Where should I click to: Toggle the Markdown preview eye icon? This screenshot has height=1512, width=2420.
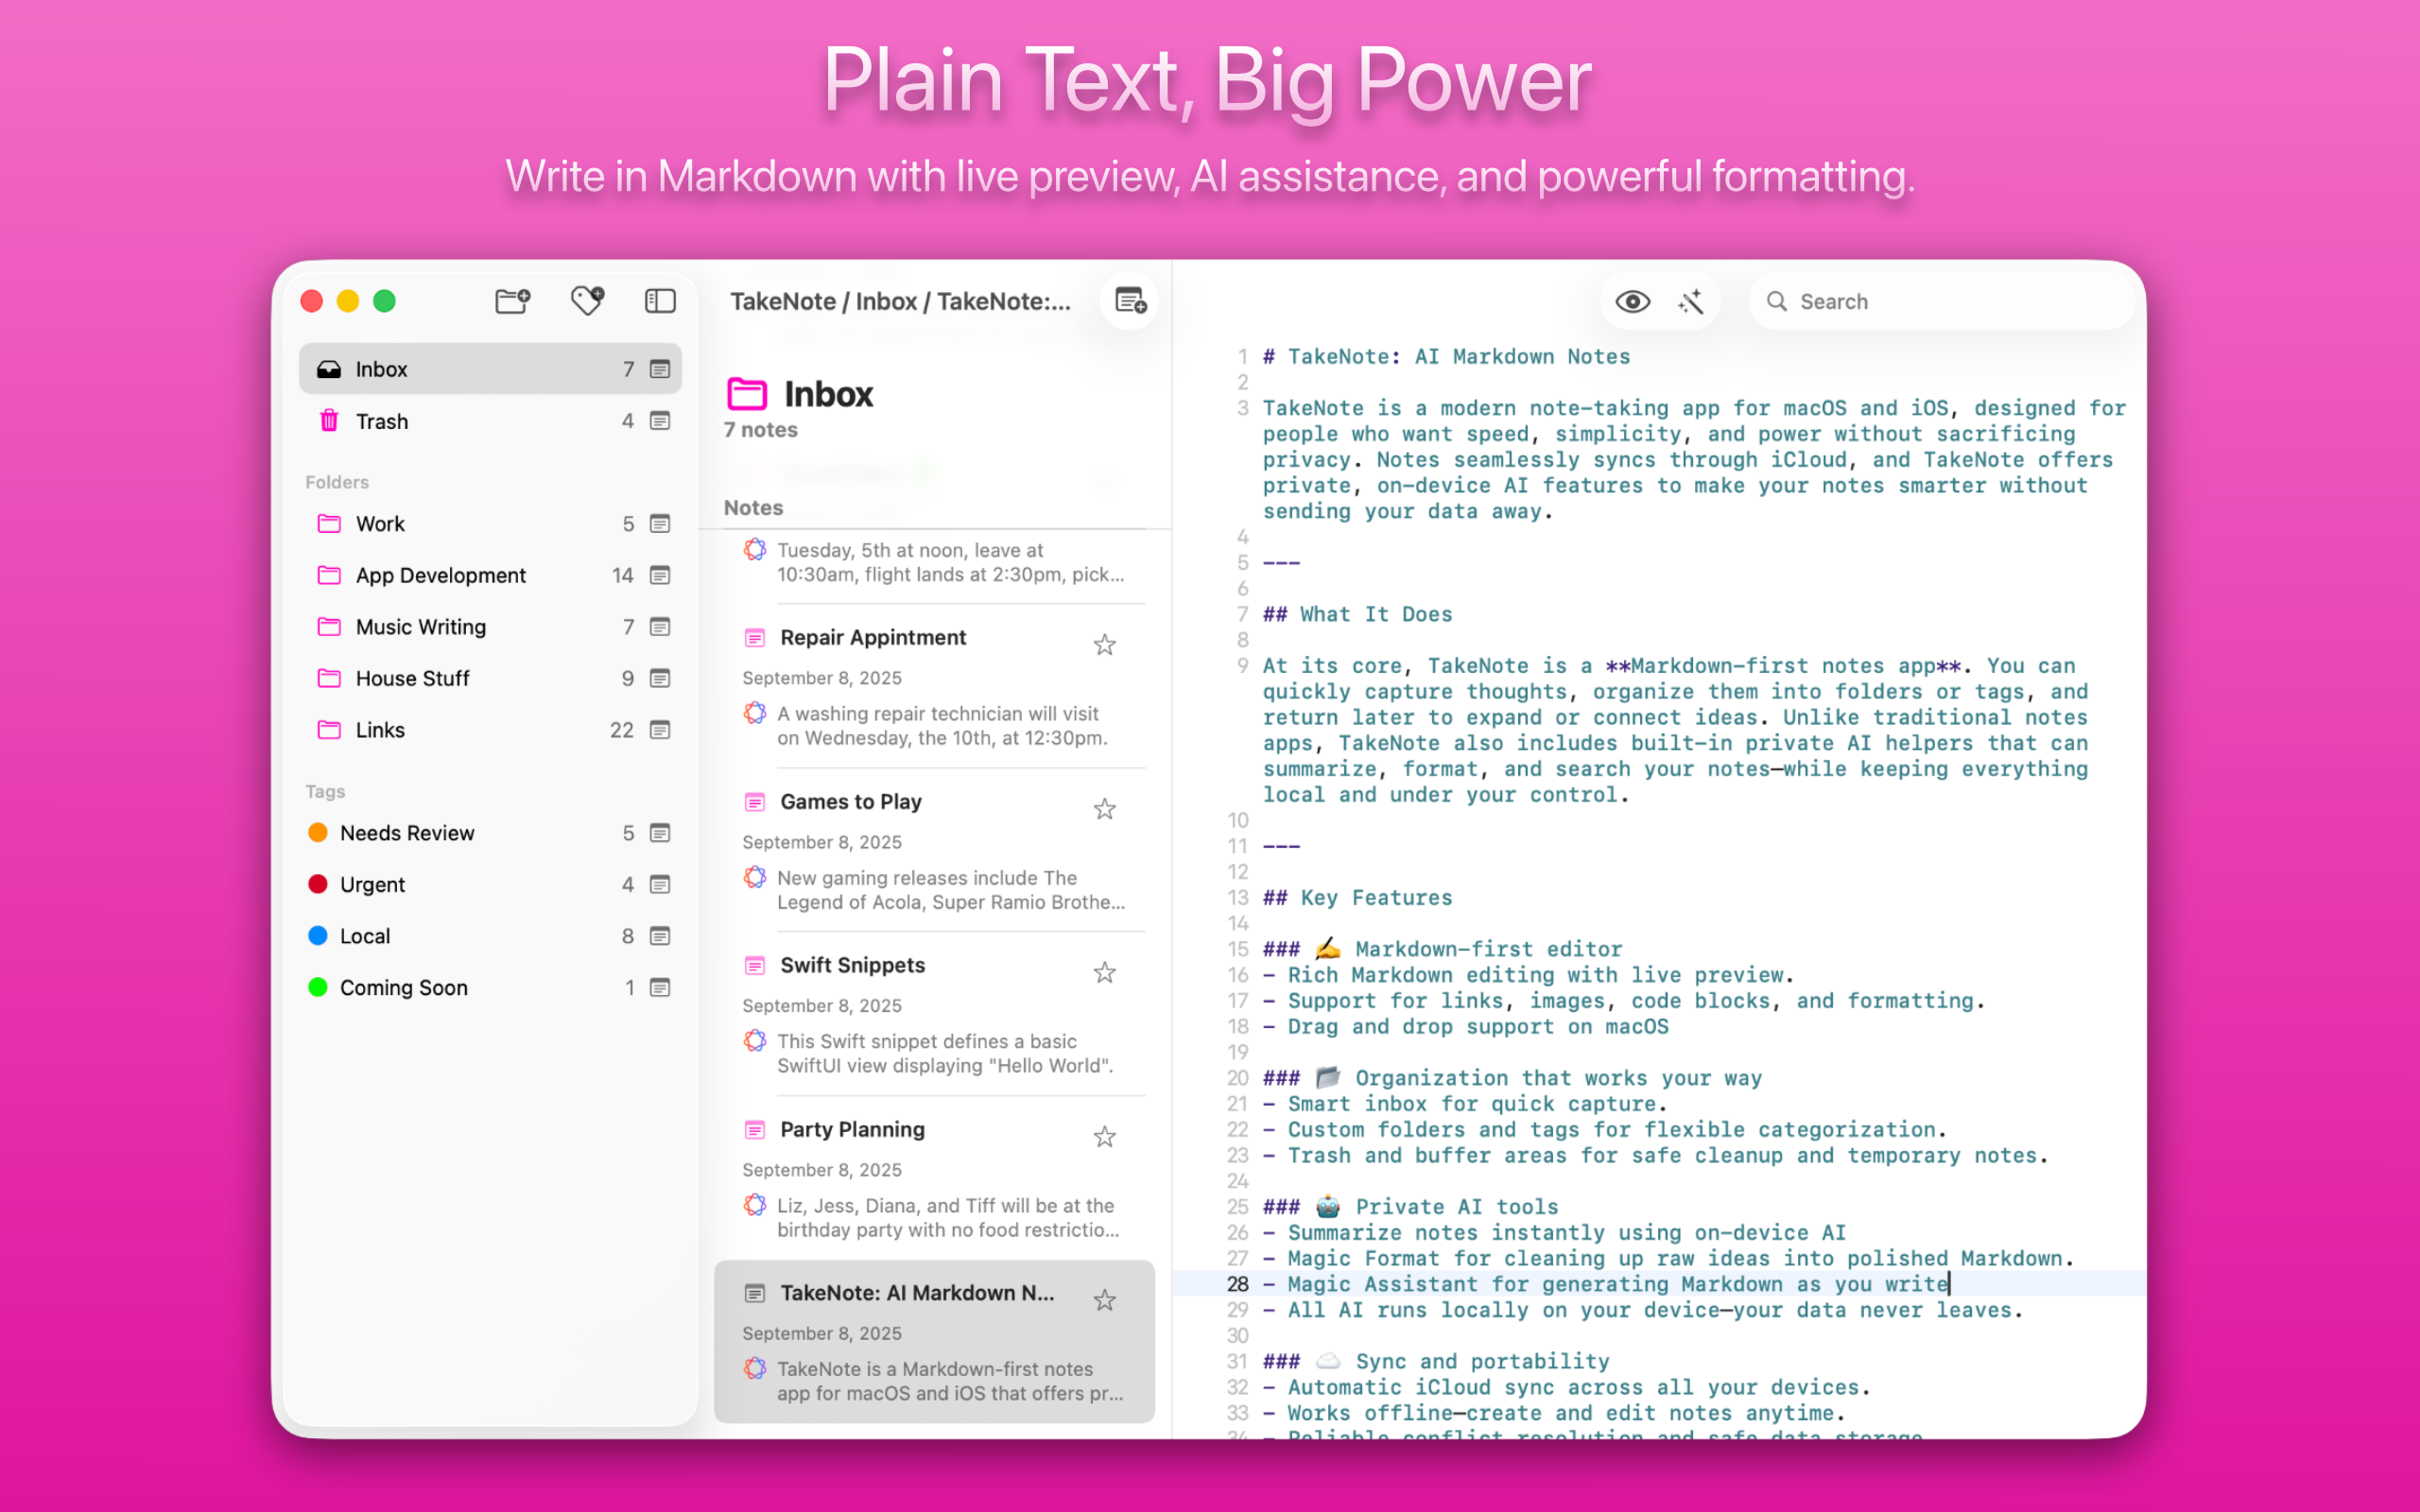point(1632,301)
